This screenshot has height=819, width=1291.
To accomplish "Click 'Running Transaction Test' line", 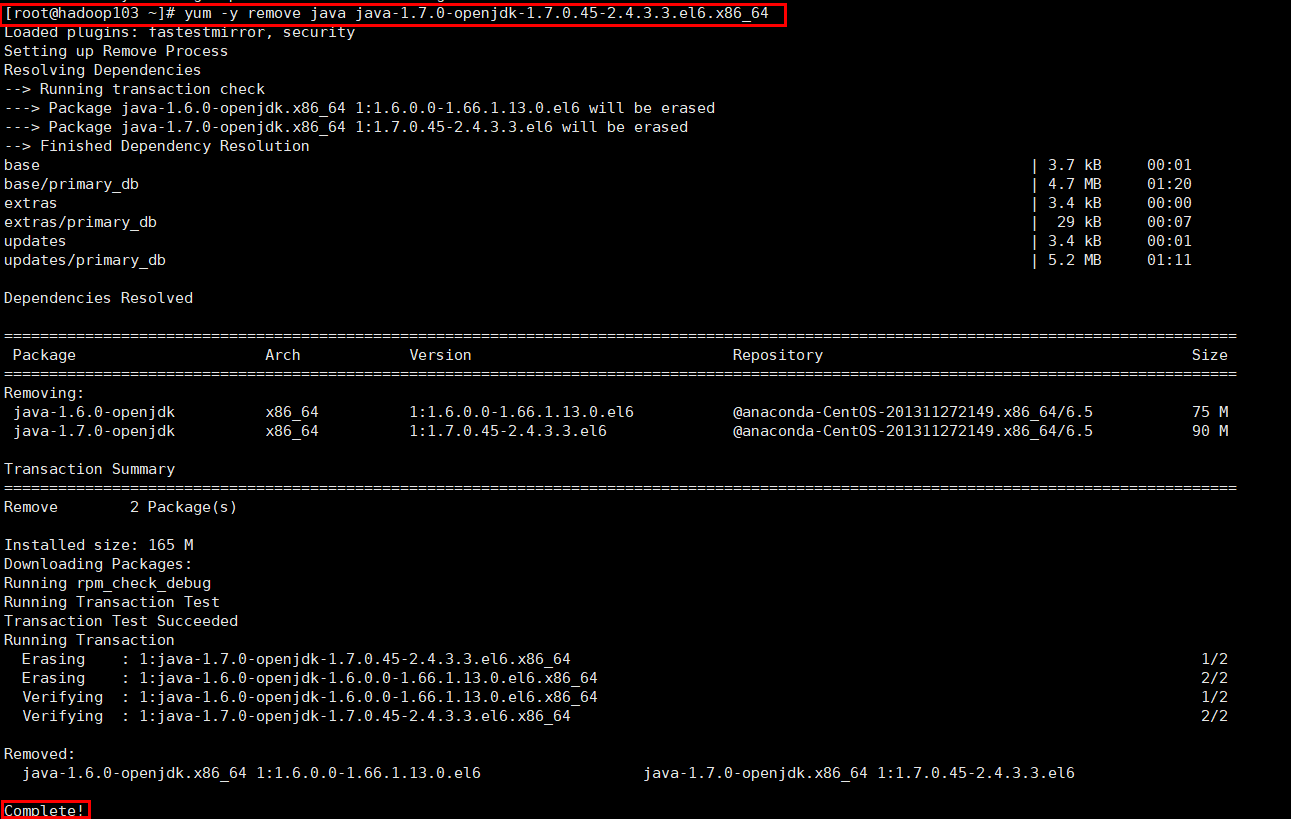I will pyautogui.click(x=112, y=602).
